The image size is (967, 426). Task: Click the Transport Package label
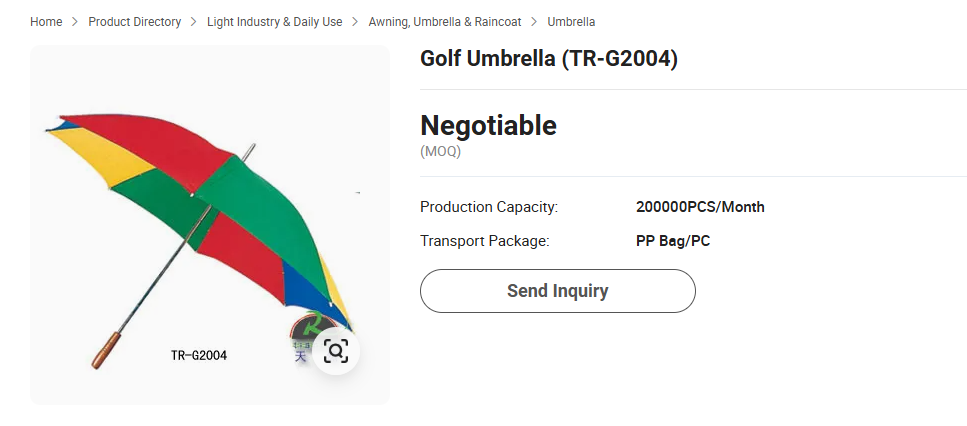tap(485, 241)
